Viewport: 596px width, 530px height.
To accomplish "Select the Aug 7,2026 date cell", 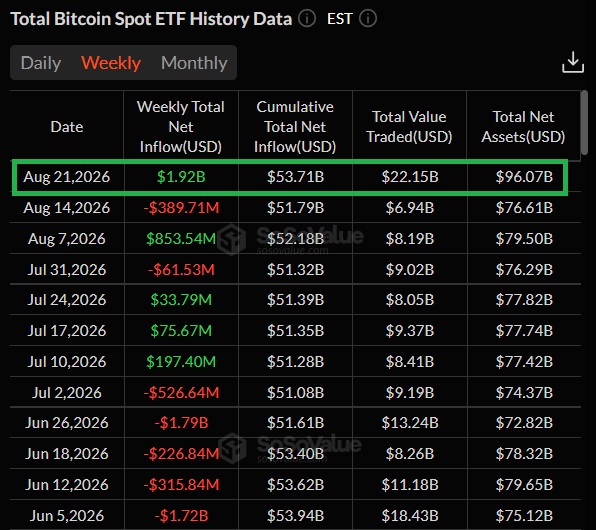I will (67, 239).
